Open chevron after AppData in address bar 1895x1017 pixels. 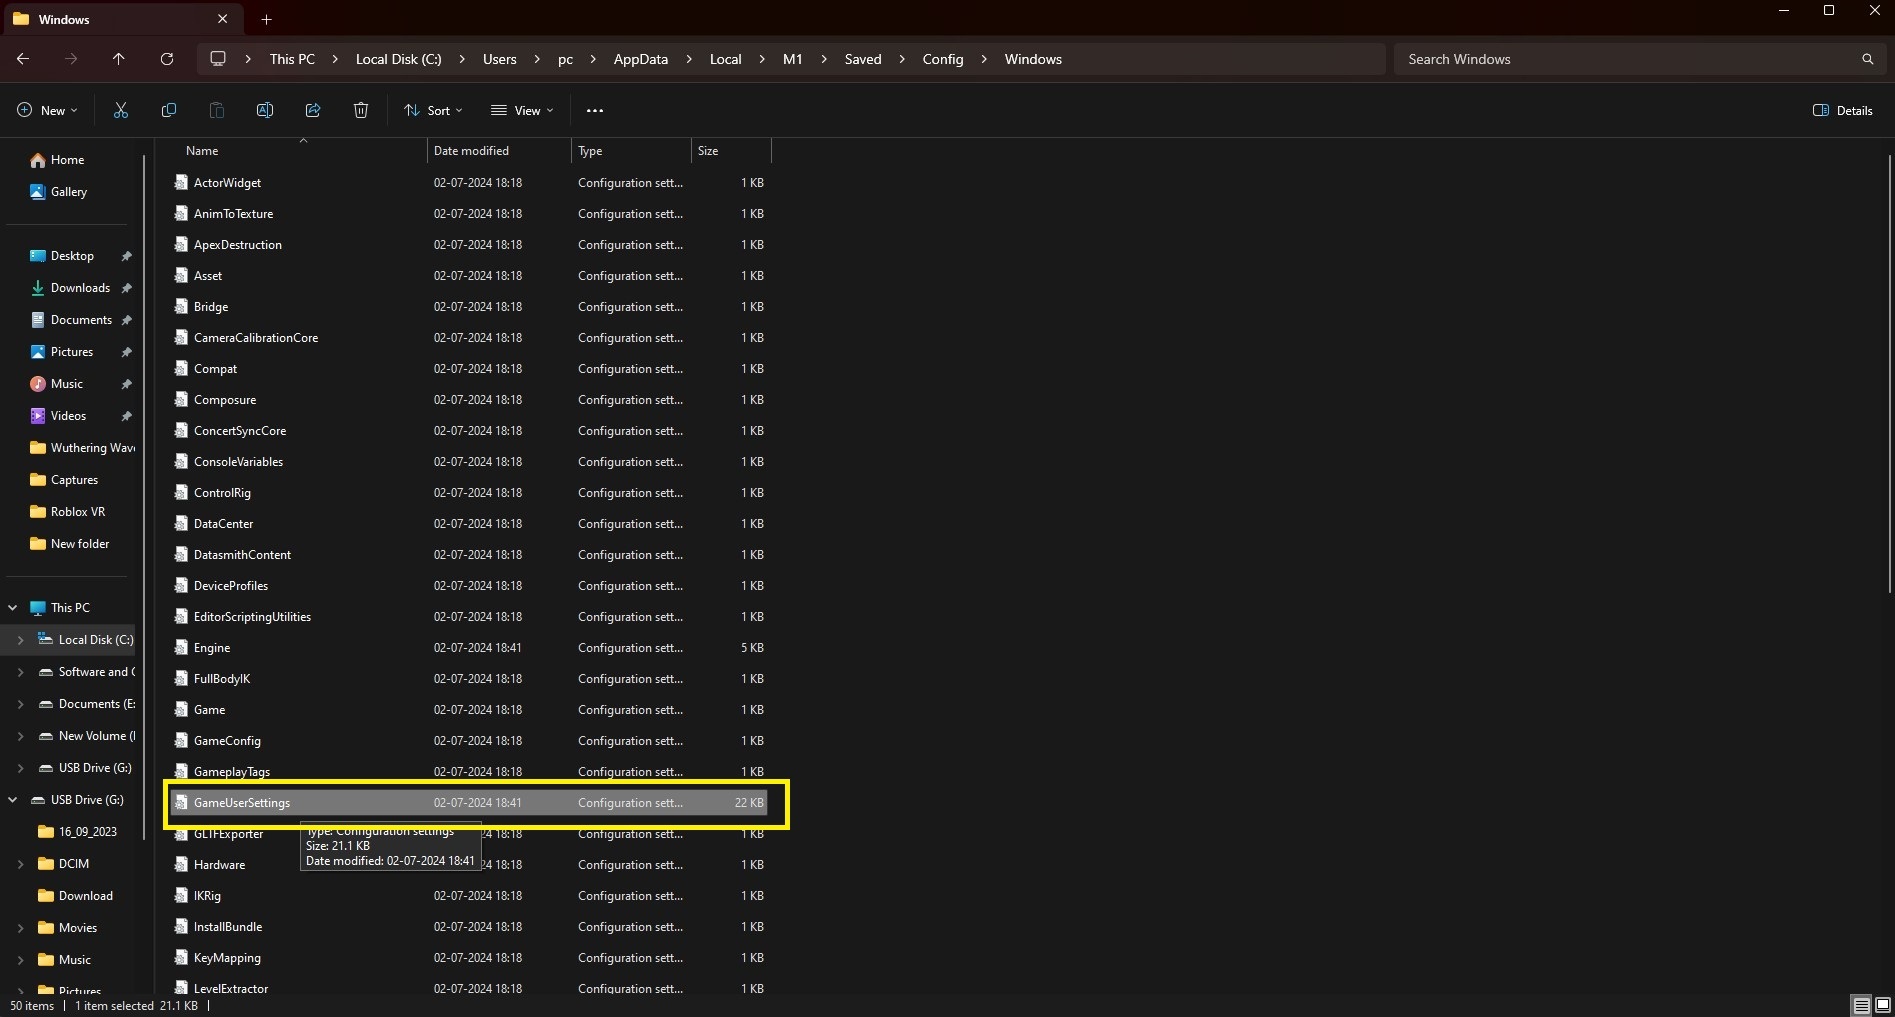(x=689, y=59)
